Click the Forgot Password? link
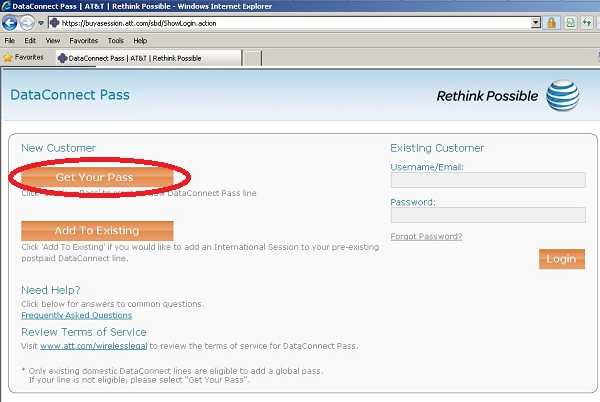600x402 pixels. coord(426,236)
